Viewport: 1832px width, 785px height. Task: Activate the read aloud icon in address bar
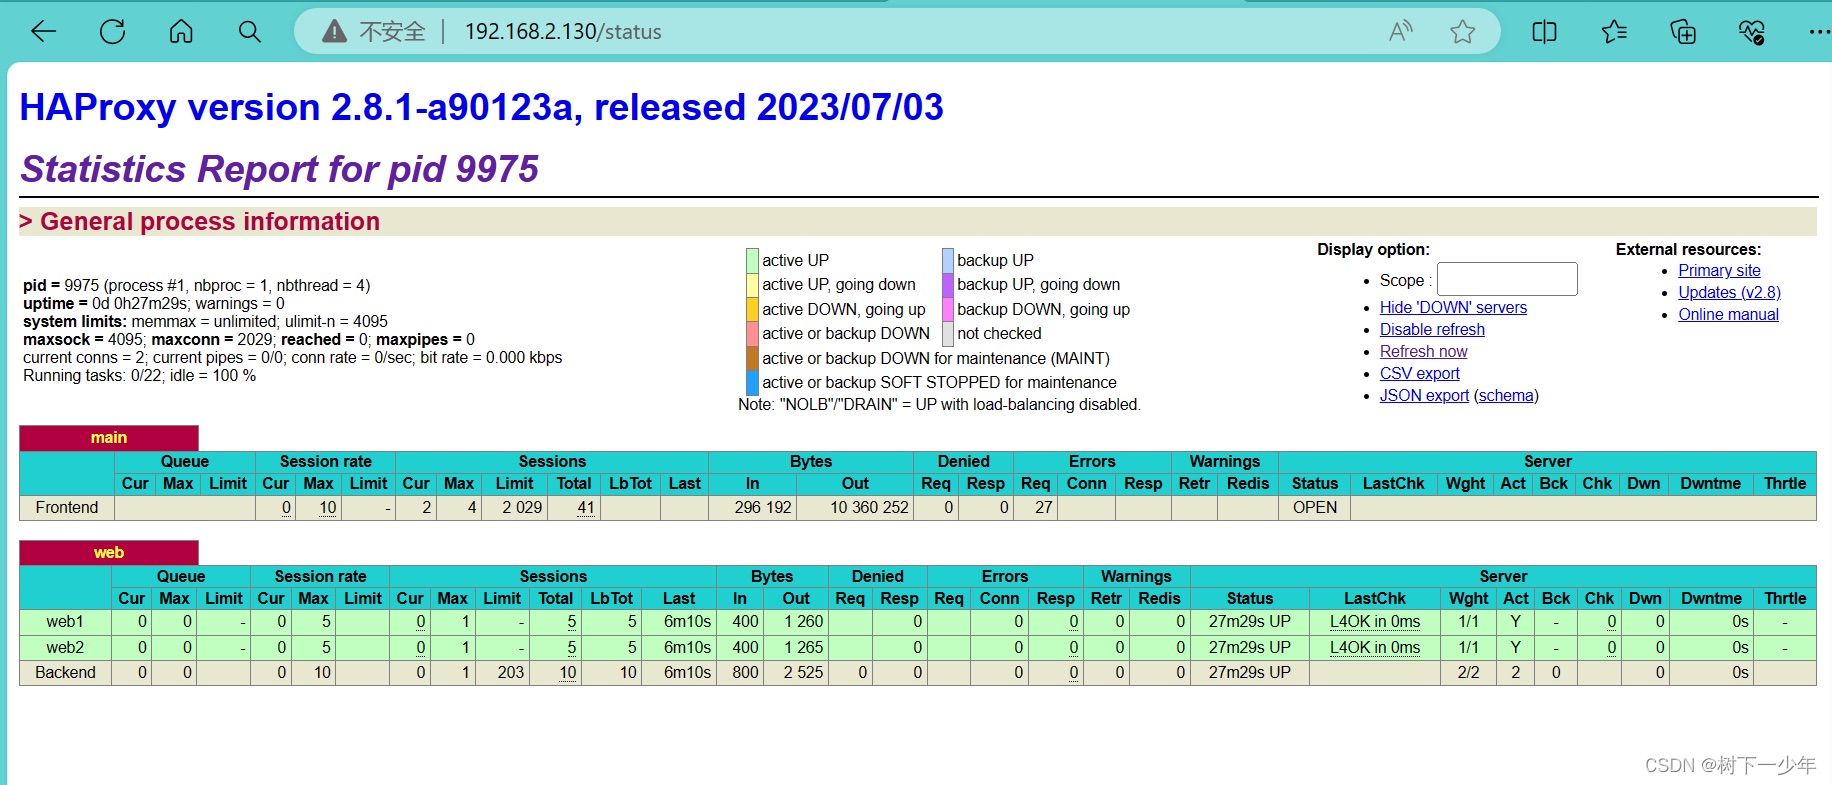pyautogui.click(x=1401, y=32)
